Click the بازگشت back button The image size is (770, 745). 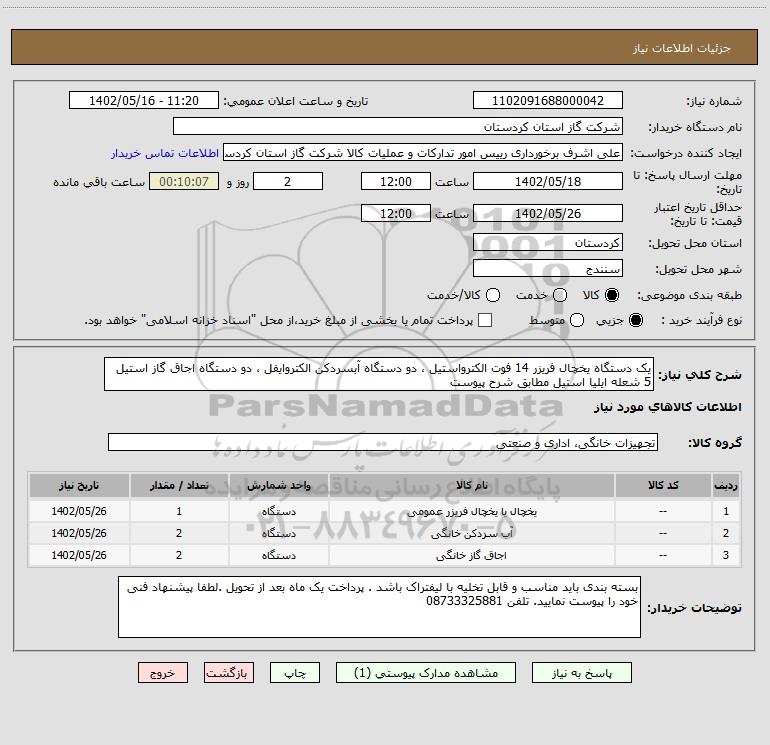point(229,673)
